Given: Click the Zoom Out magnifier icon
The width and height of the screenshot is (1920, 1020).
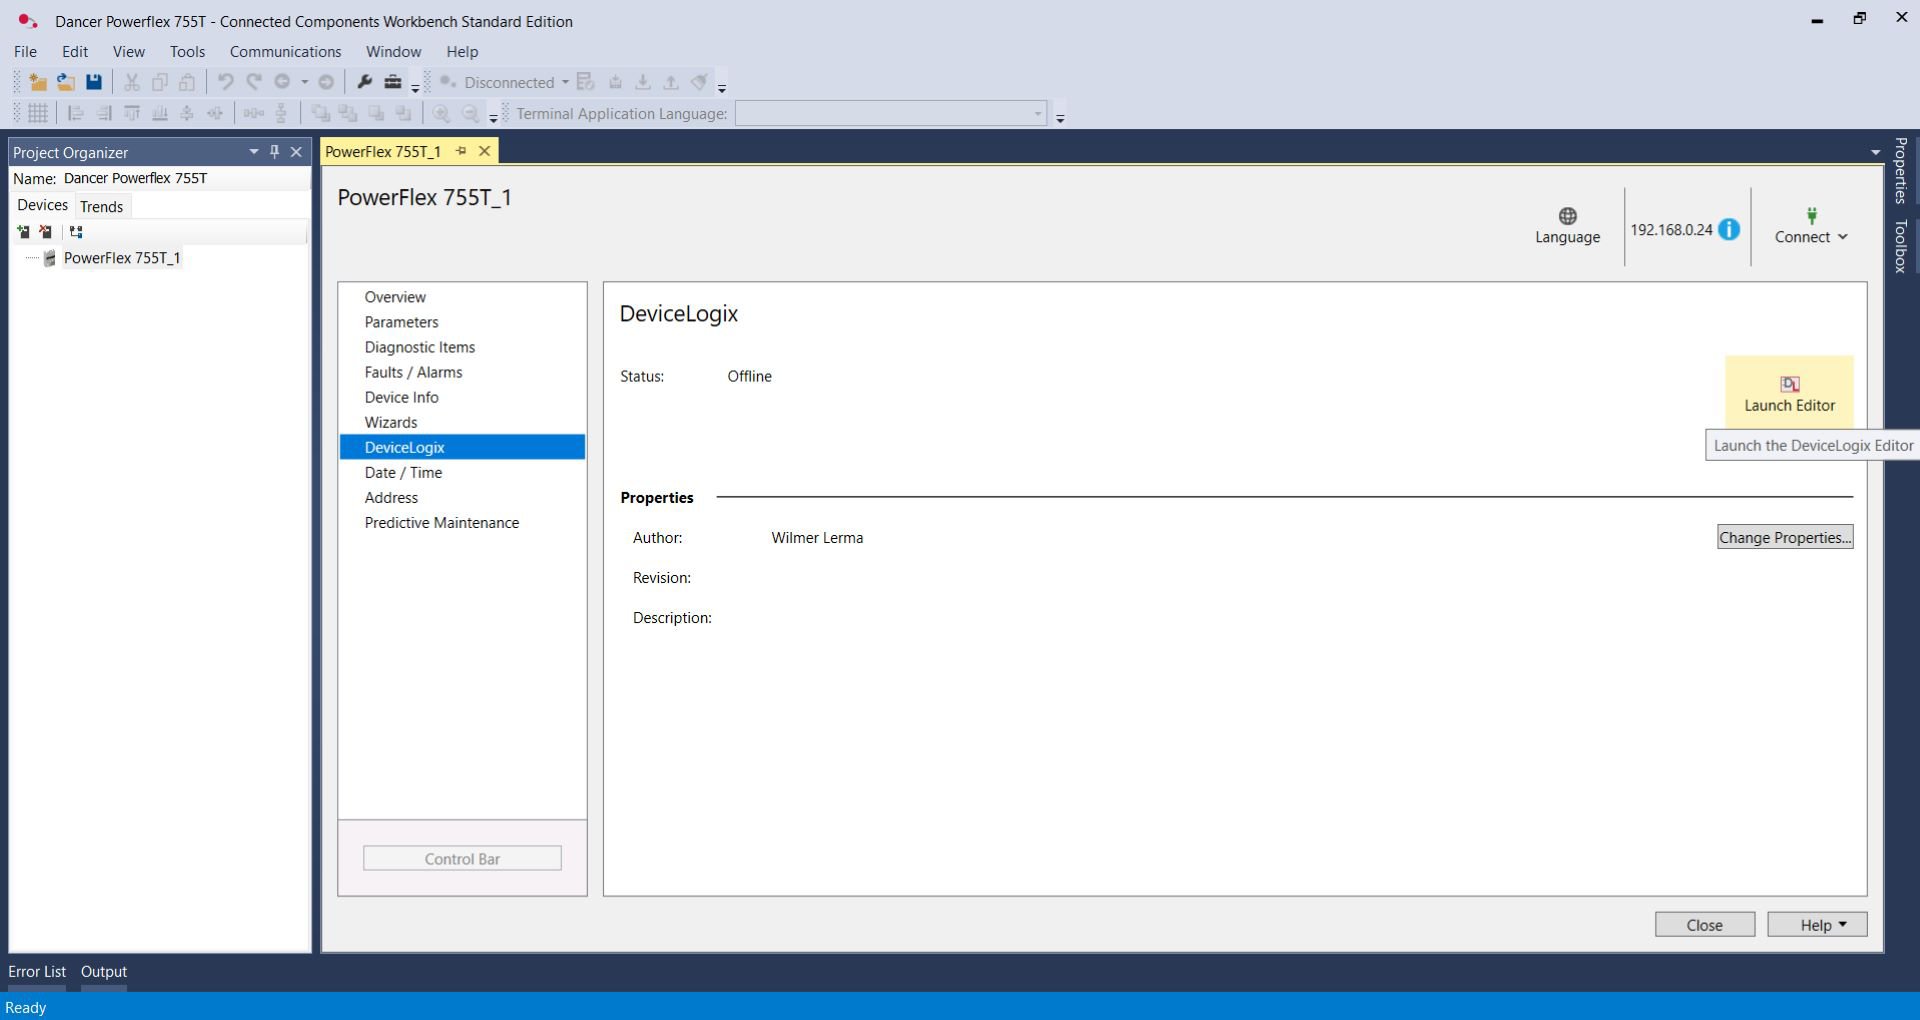Looking at the screenshot, I should tap(470, 113).
